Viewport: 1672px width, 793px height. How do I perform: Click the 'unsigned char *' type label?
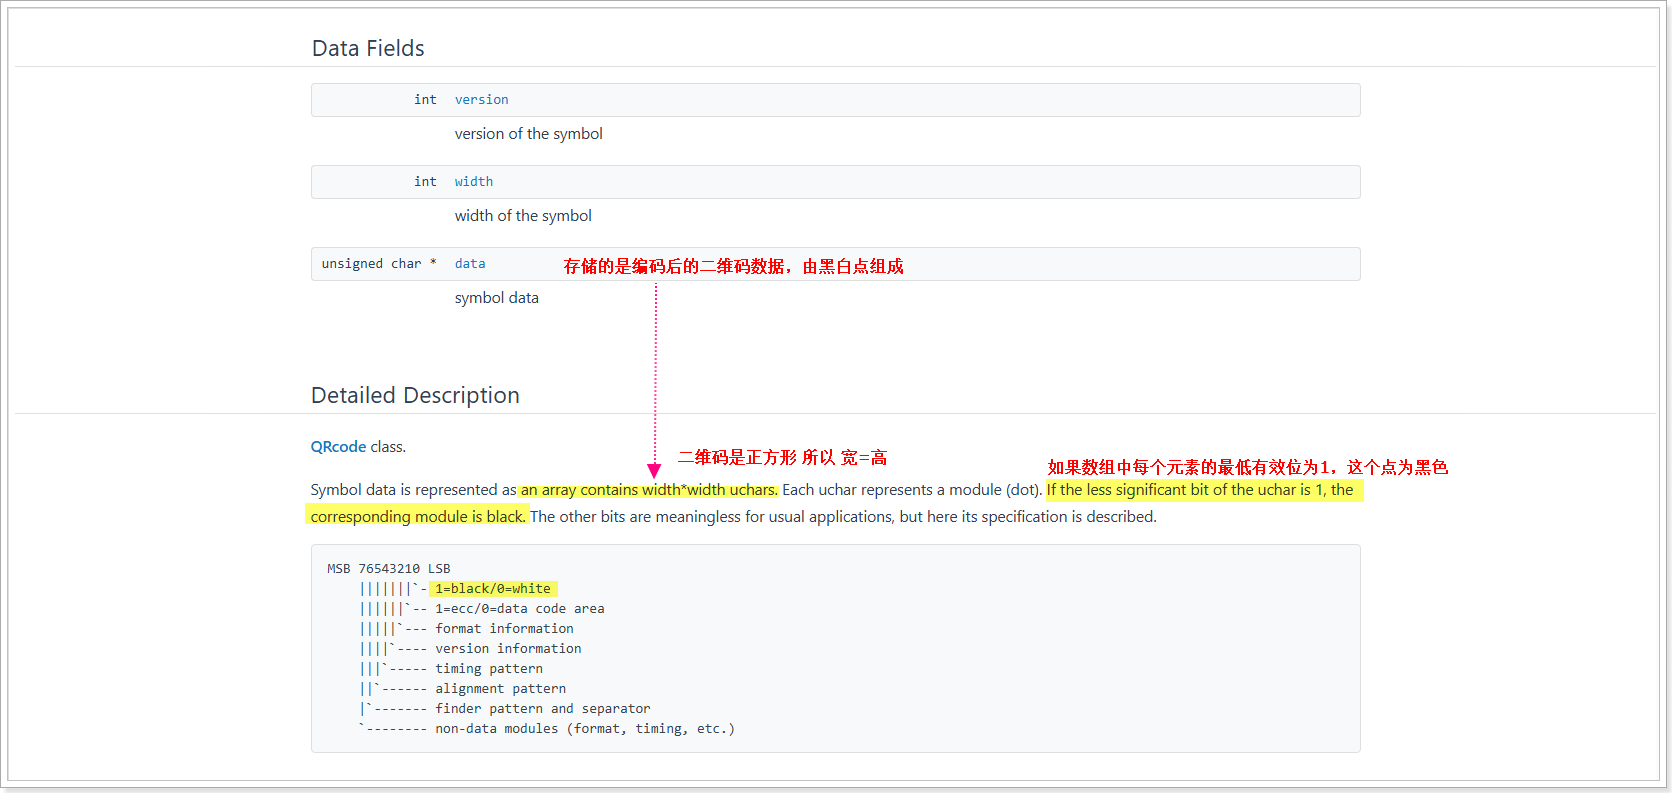[378, 264]
